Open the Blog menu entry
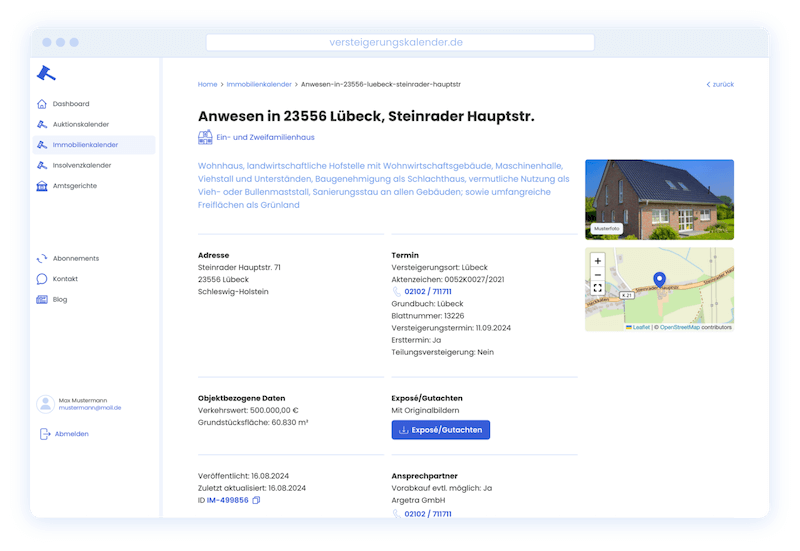 pyautogui.click(x=60, y=300)
